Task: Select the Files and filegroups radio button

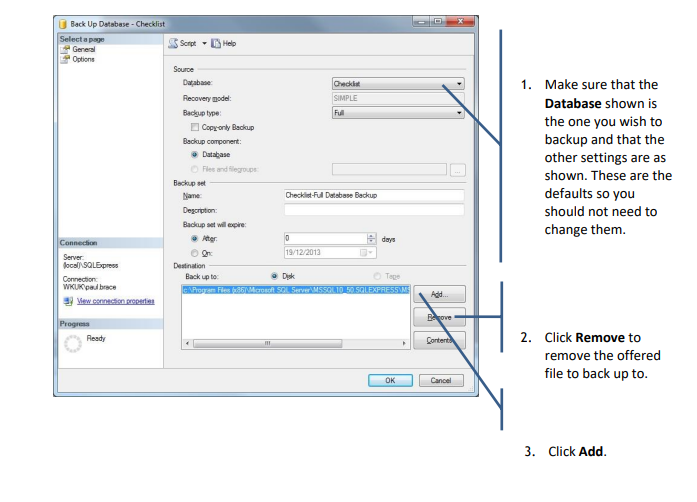Action: (194, 169)
